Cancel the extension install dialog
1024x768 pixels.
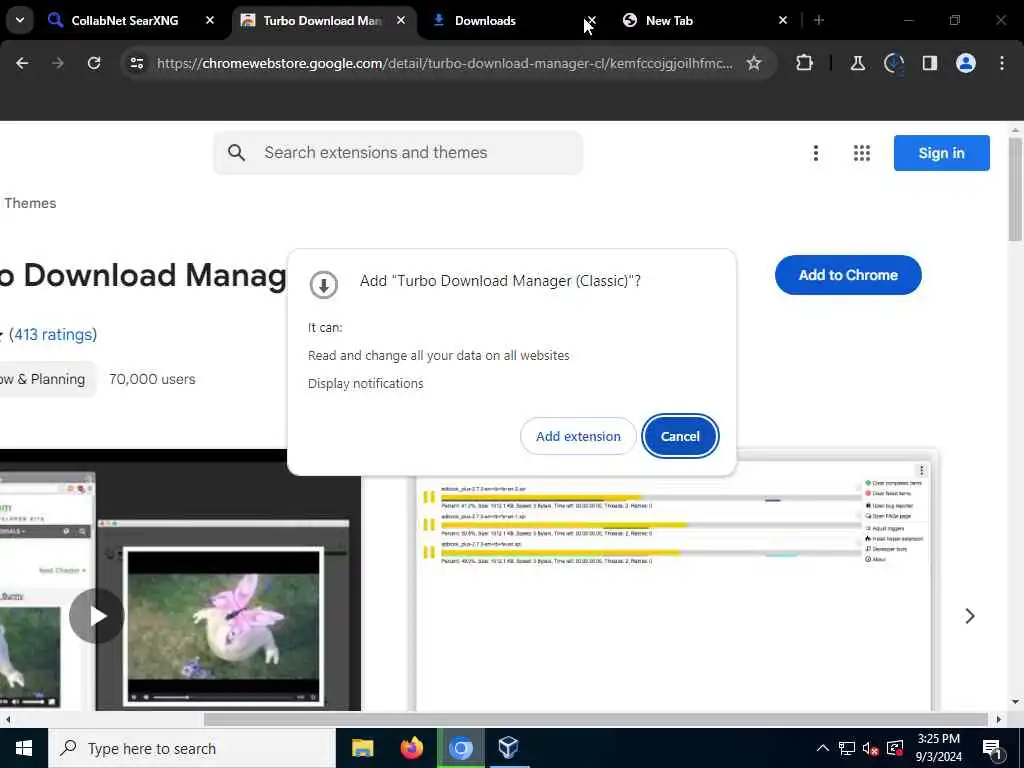tap(680, 436)
